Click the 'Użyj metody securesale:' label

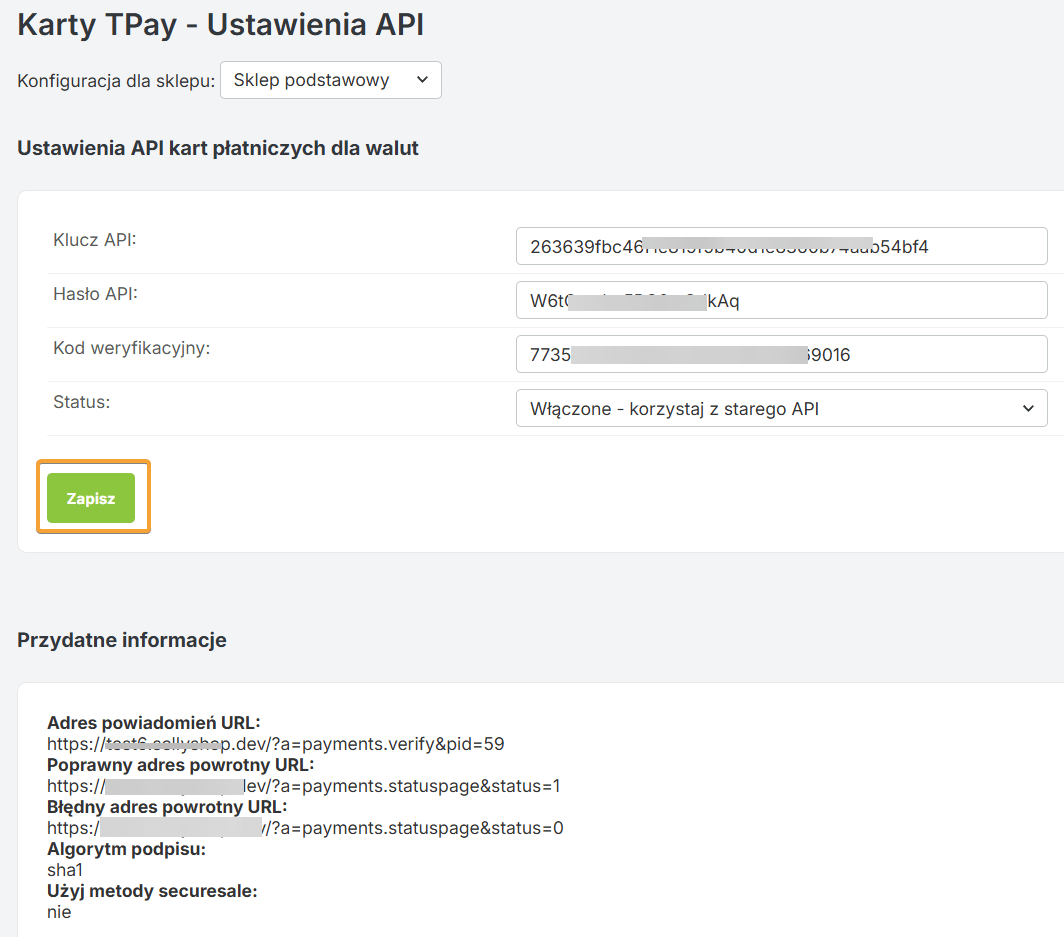[152, 891]
